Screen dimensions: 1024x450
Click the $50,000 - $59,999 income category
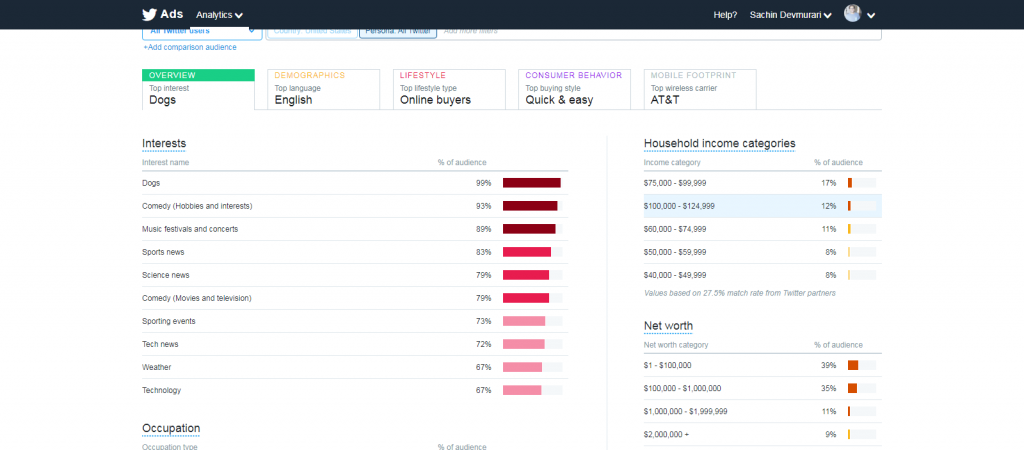point(675,252)
